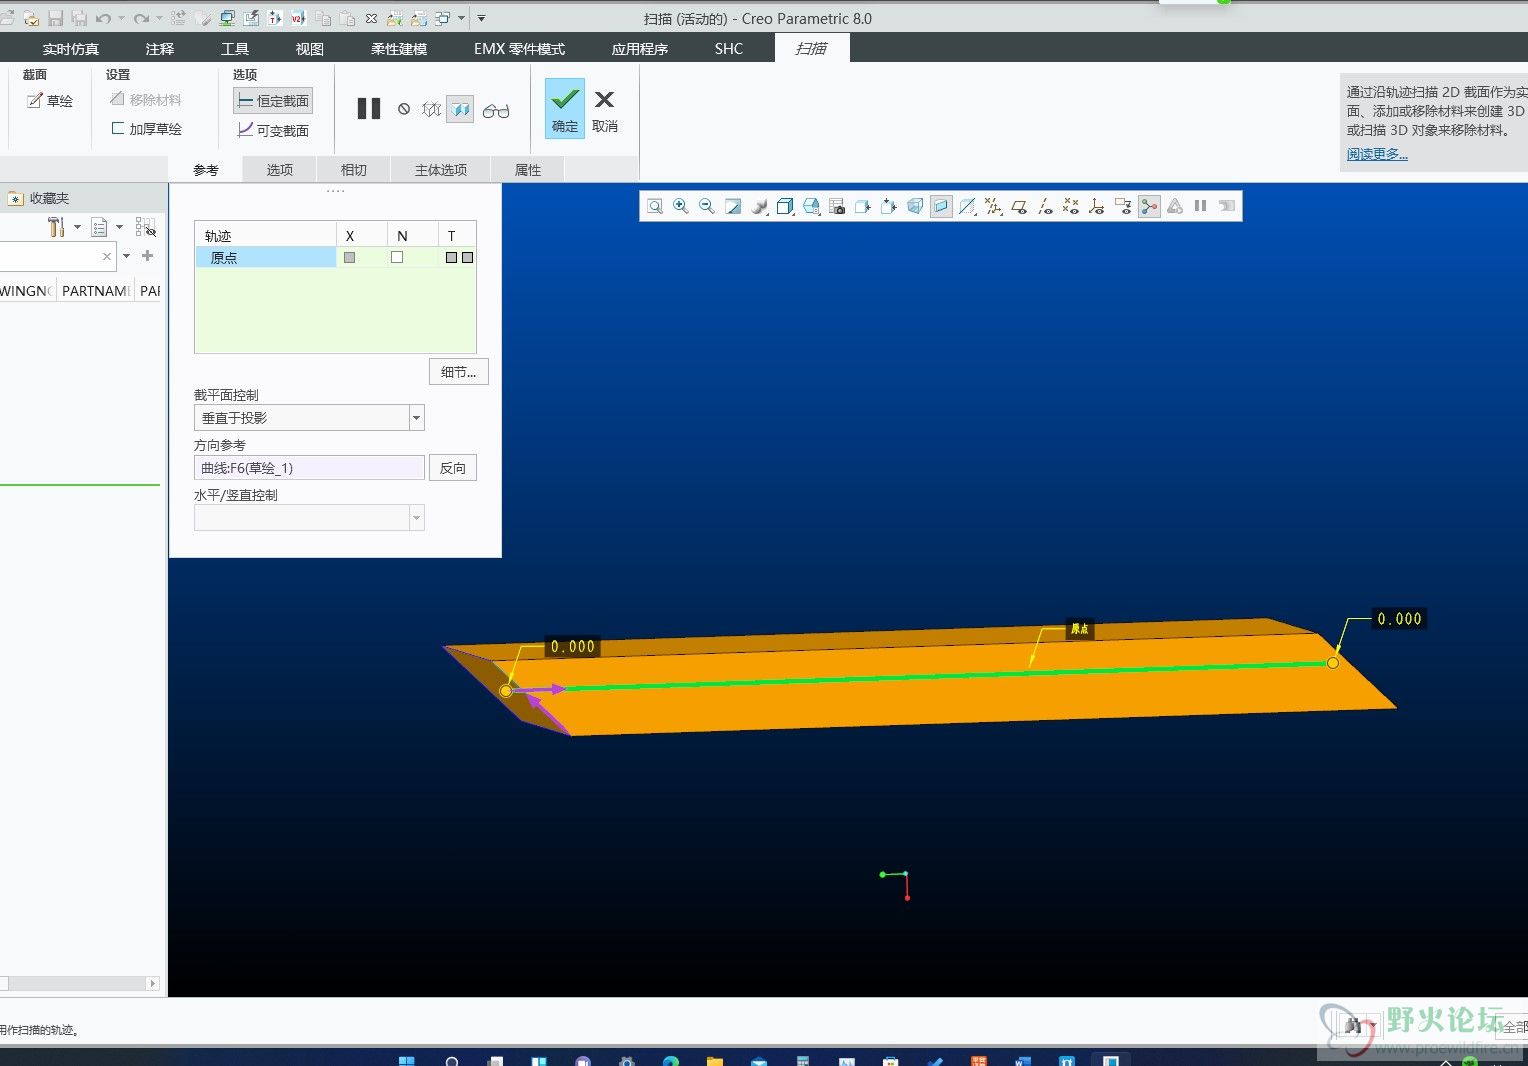Select the no-preview icon
Viewport: 1528px width, 1066px height.
[404, 109]
